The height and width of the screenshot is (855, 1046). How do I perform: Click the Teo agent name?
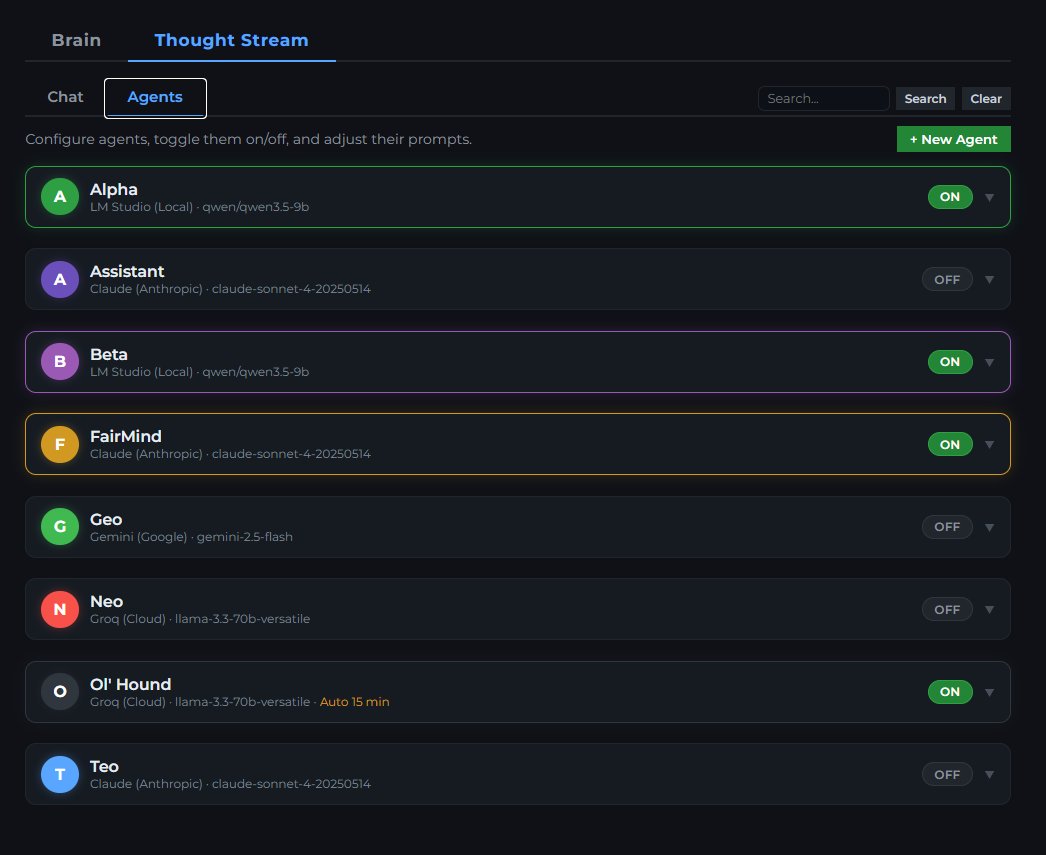104,766
